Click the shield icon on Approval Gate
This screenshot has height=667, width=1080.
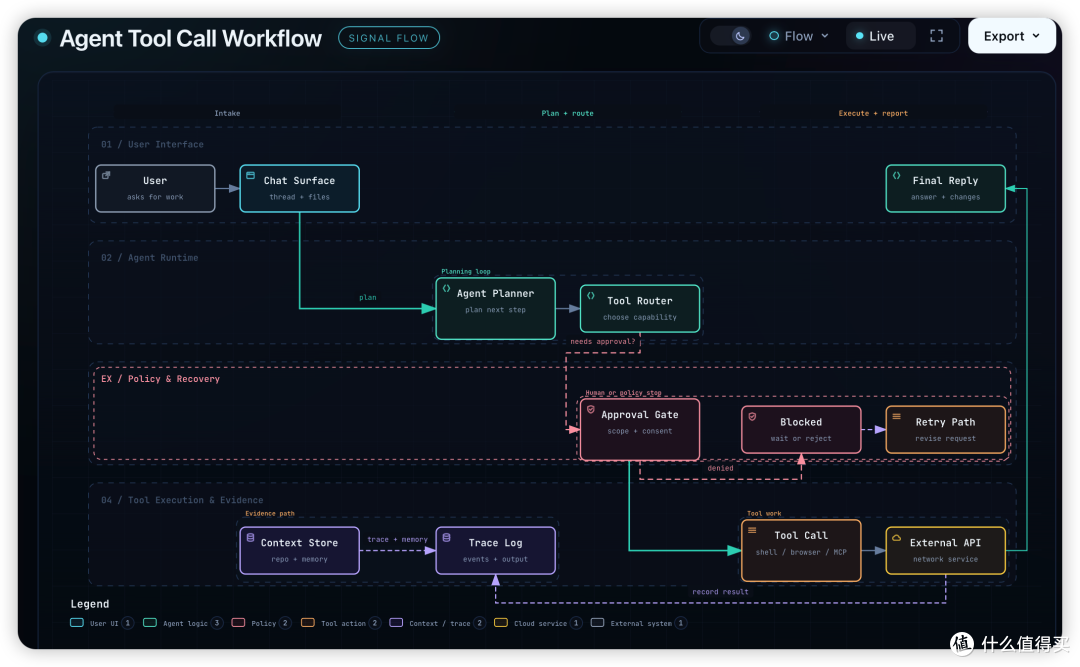tap(590, 409)
